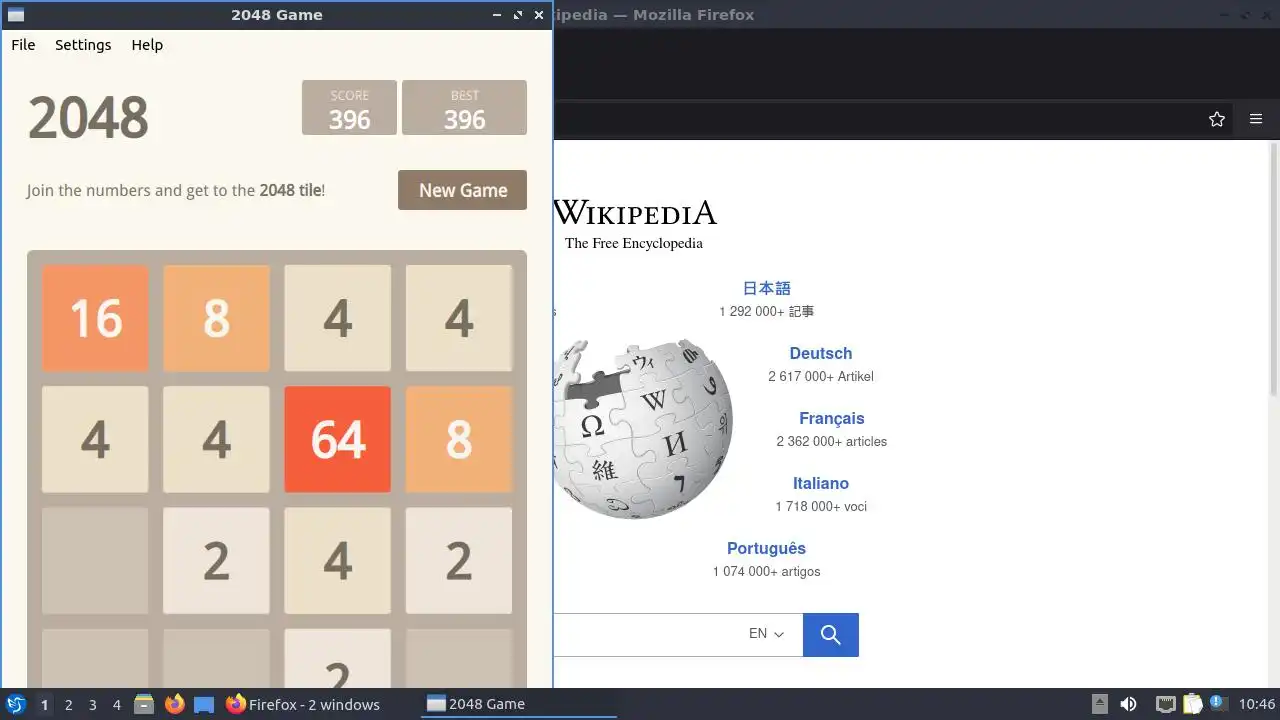1280x720 pixels.
Task: Open the File menu in 2048 Game
Action: coord(23,45)
